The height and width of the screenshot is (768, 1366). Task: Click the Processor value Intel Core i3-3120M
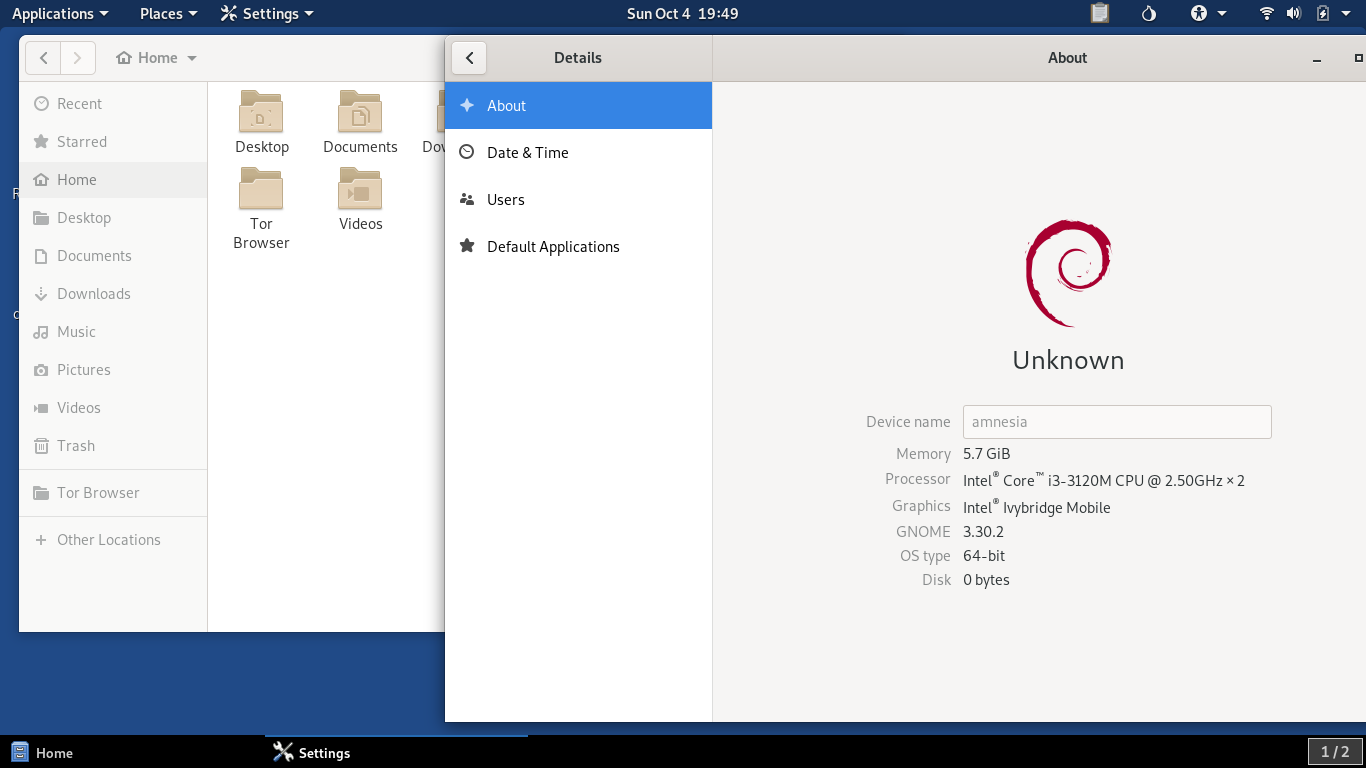tap(1104, 480)
